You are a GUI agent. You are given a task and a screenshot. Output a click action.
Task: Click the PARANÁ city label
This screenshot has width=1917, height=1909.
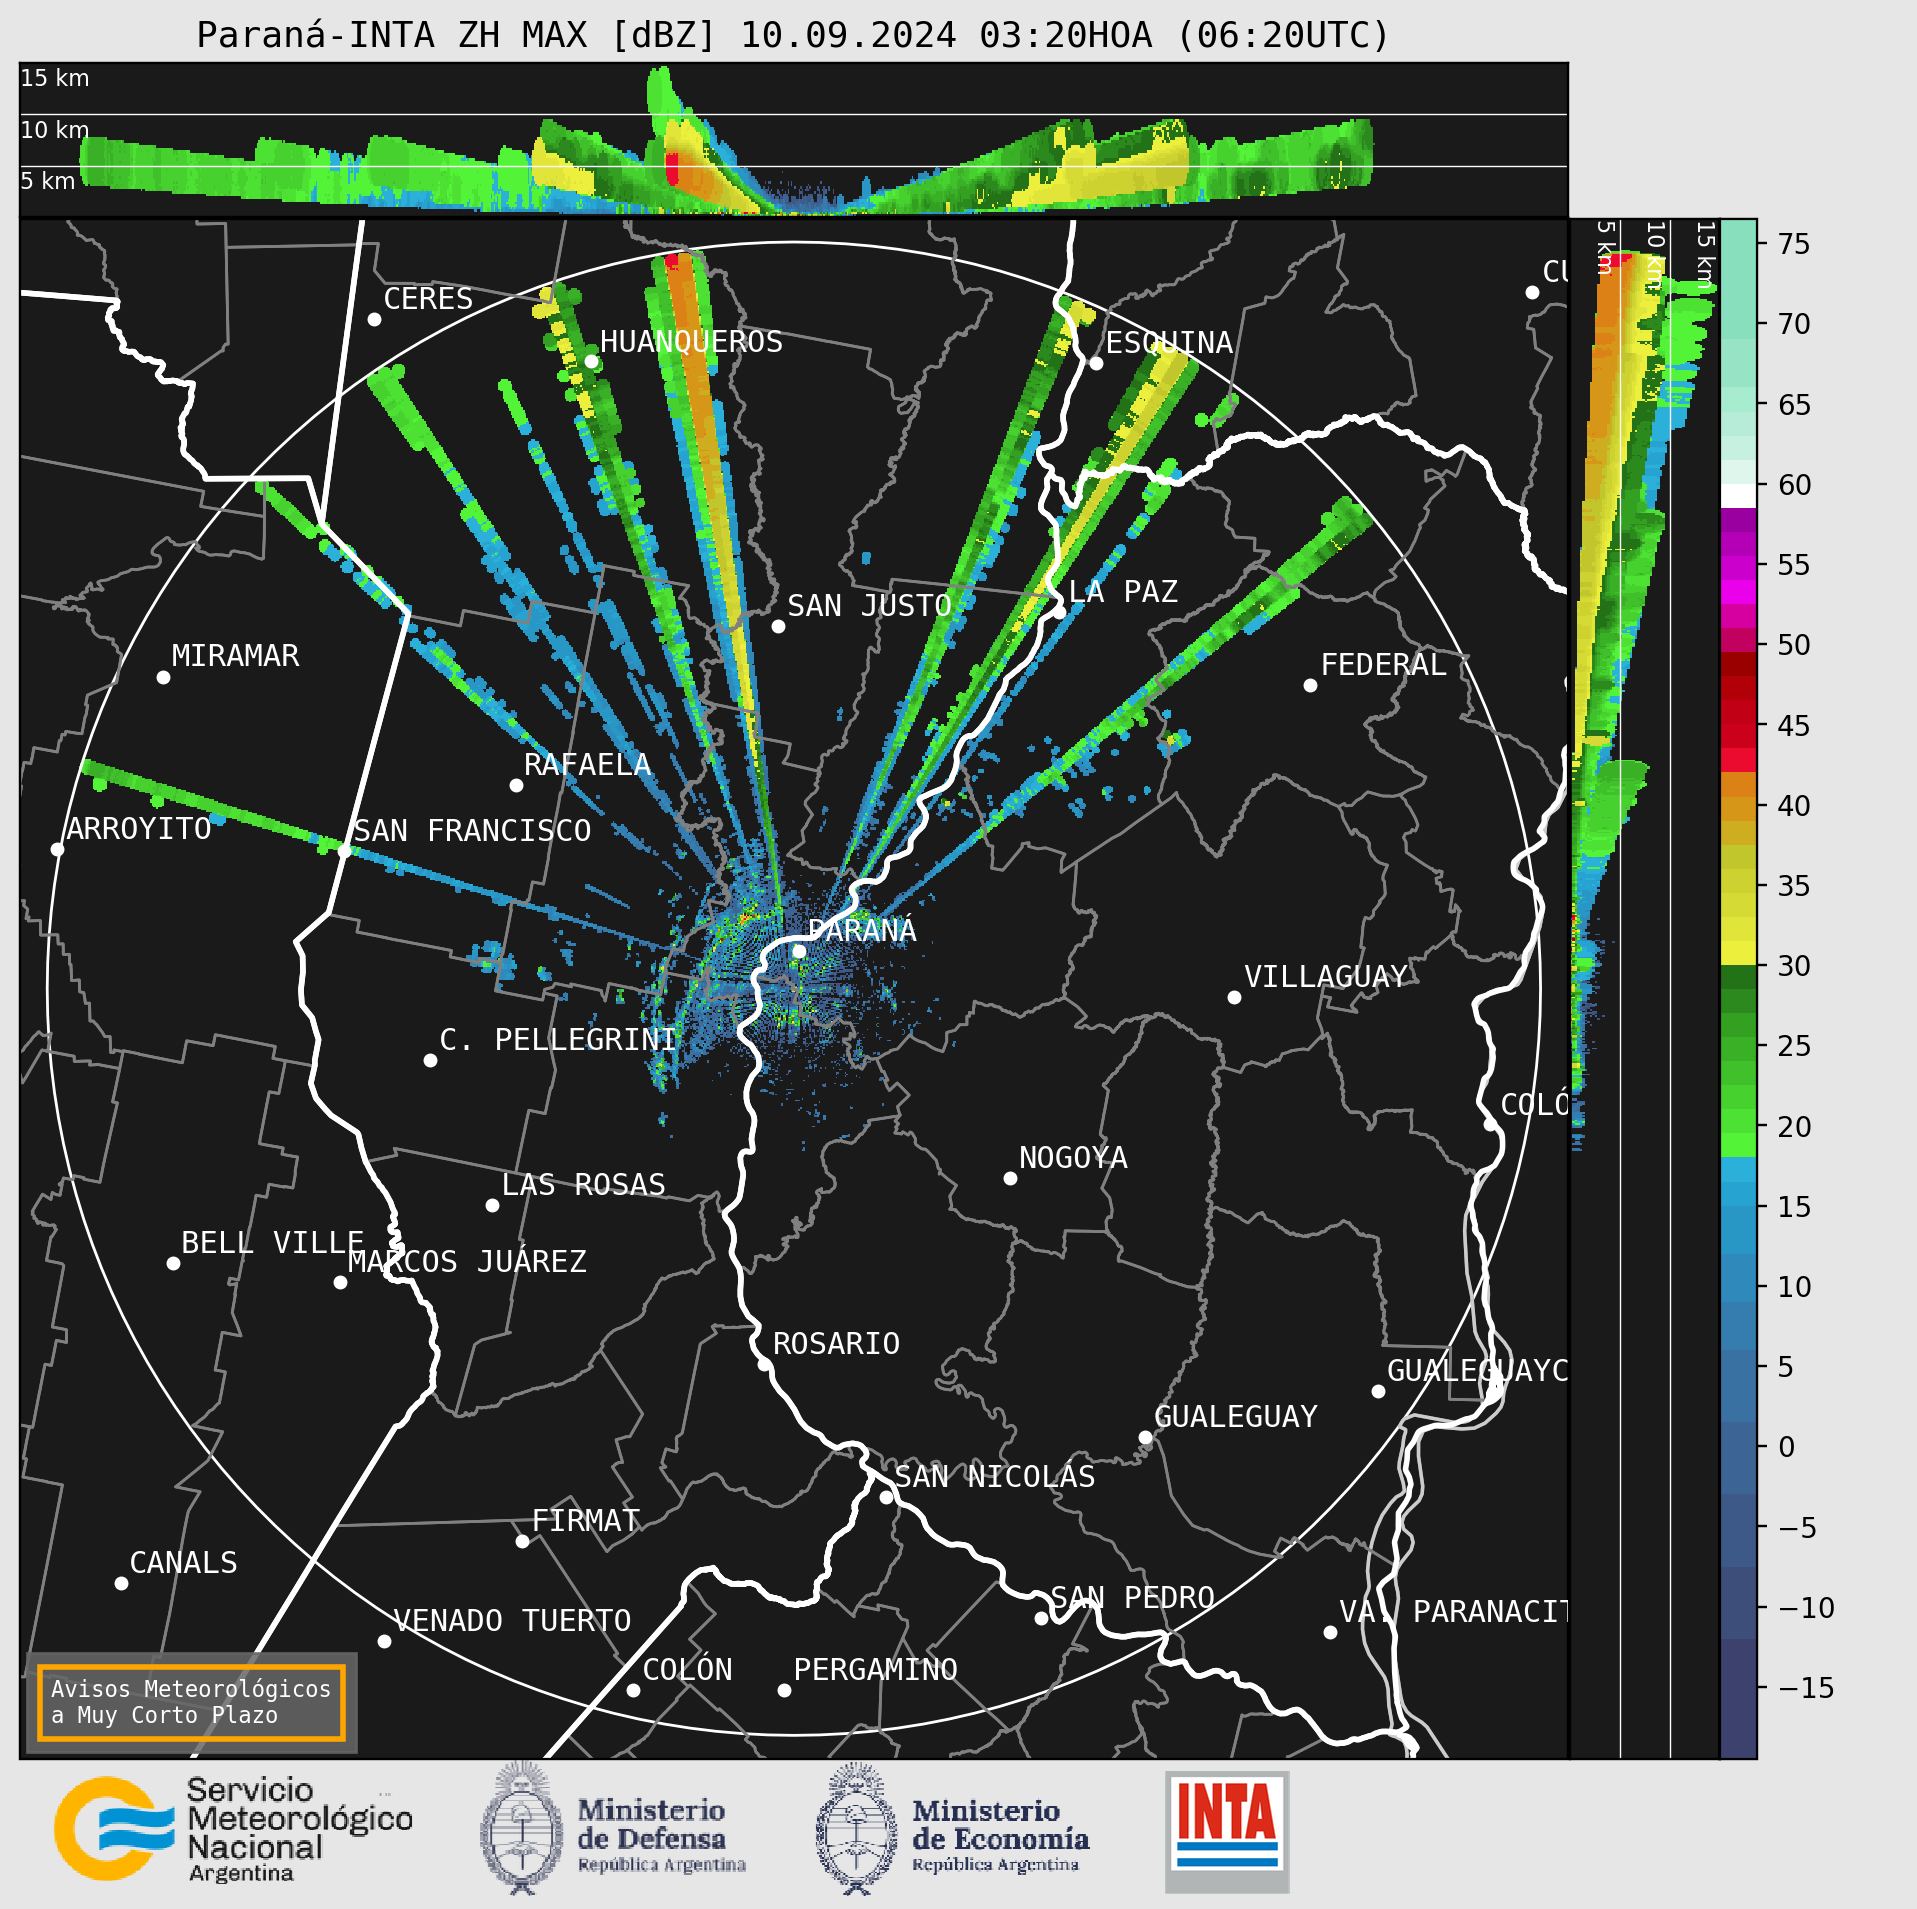pyautogui.click(x=862, y=930)
